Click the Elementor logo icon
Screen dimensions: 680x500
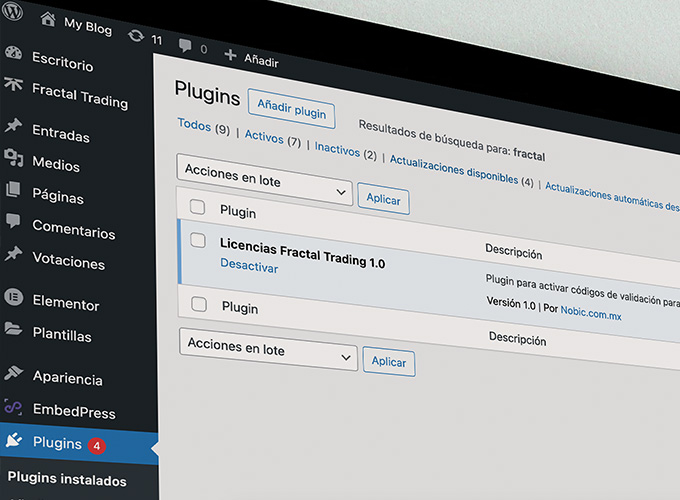(x=14, y=297)
